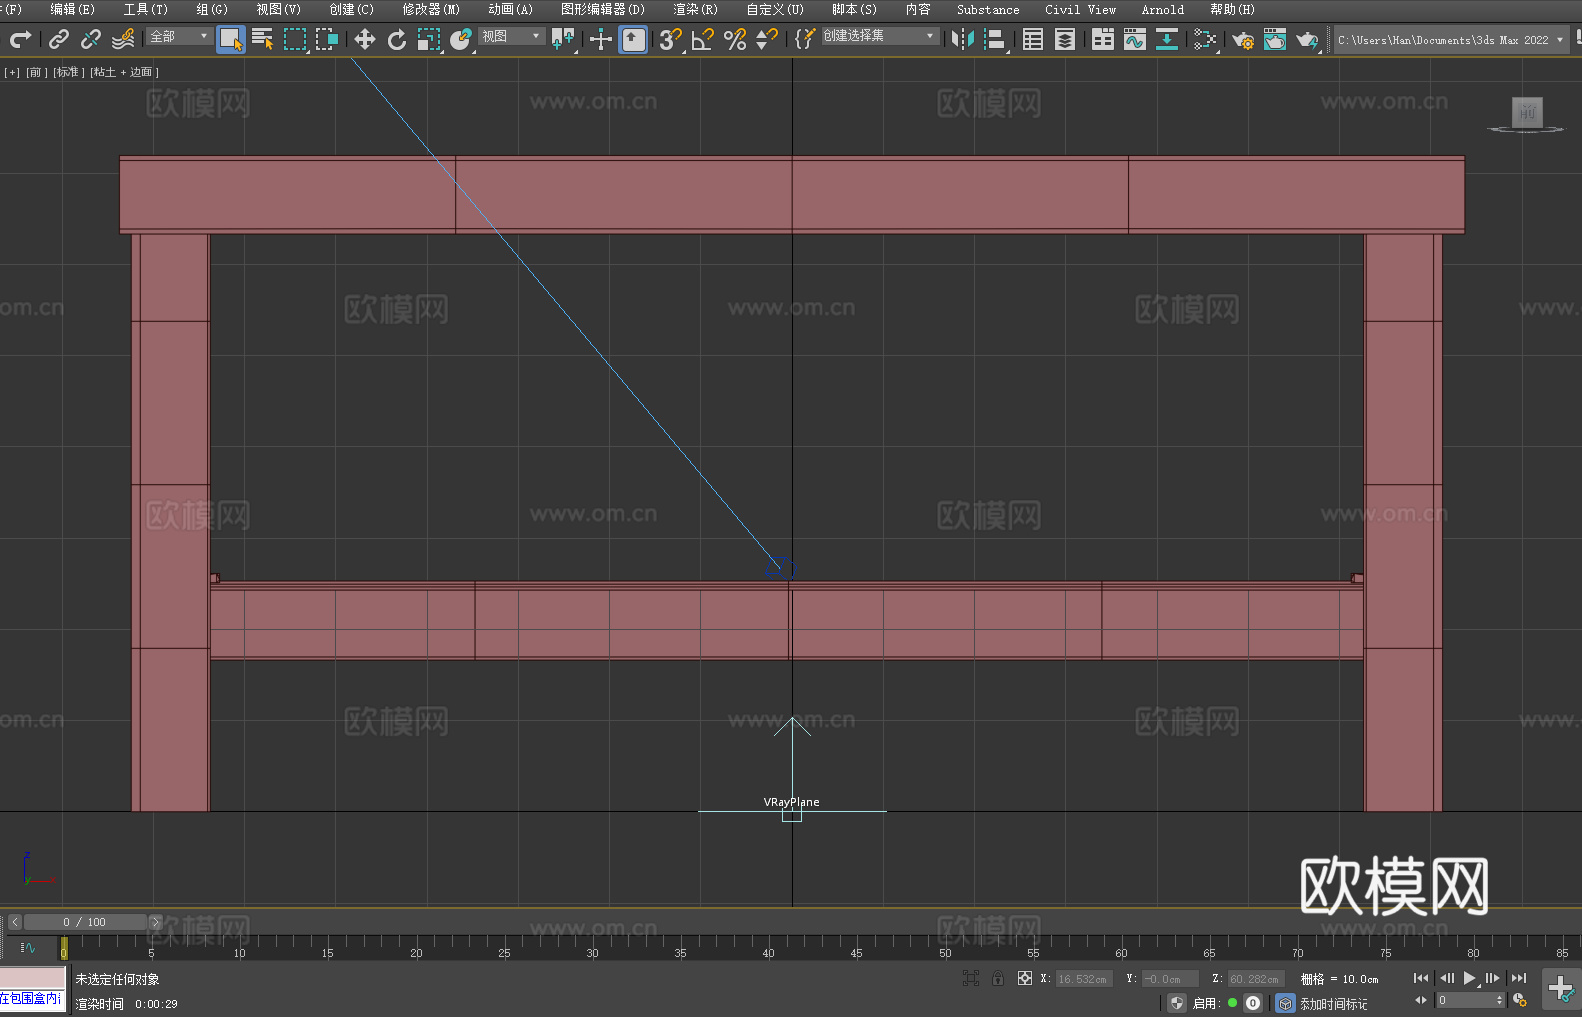
Task: Open the 工具(T) menu
Action: (146, 9)
